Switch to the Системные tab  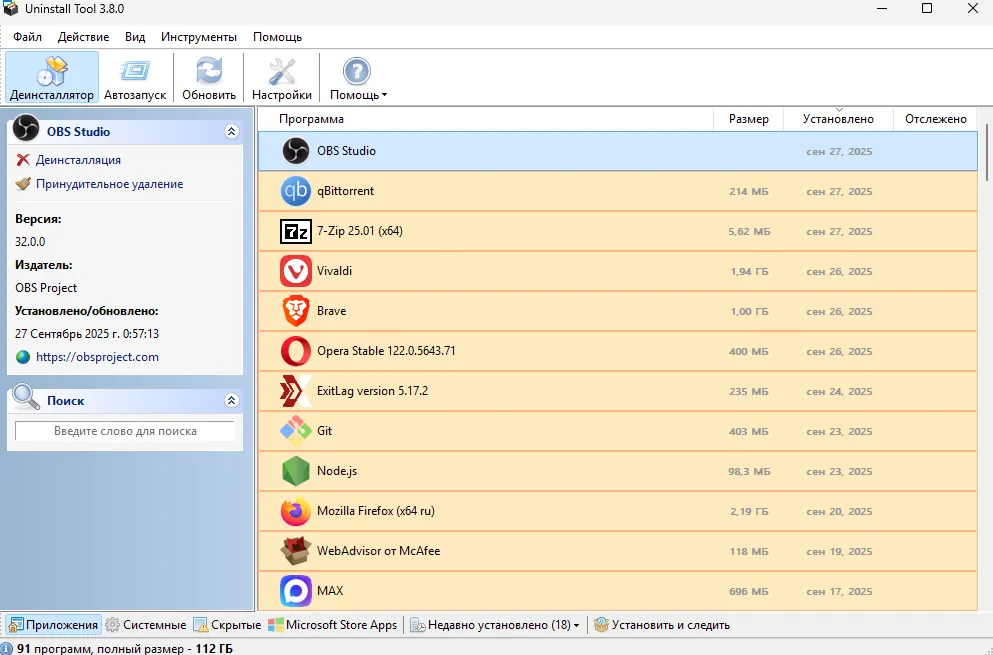point(146,625)
